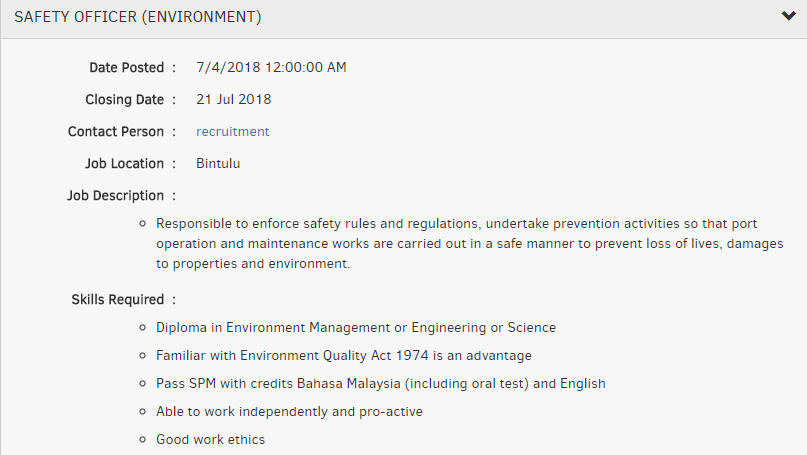Select the Date Posted label
Screen dimensions: 807x455
click(x=127, y=67)
